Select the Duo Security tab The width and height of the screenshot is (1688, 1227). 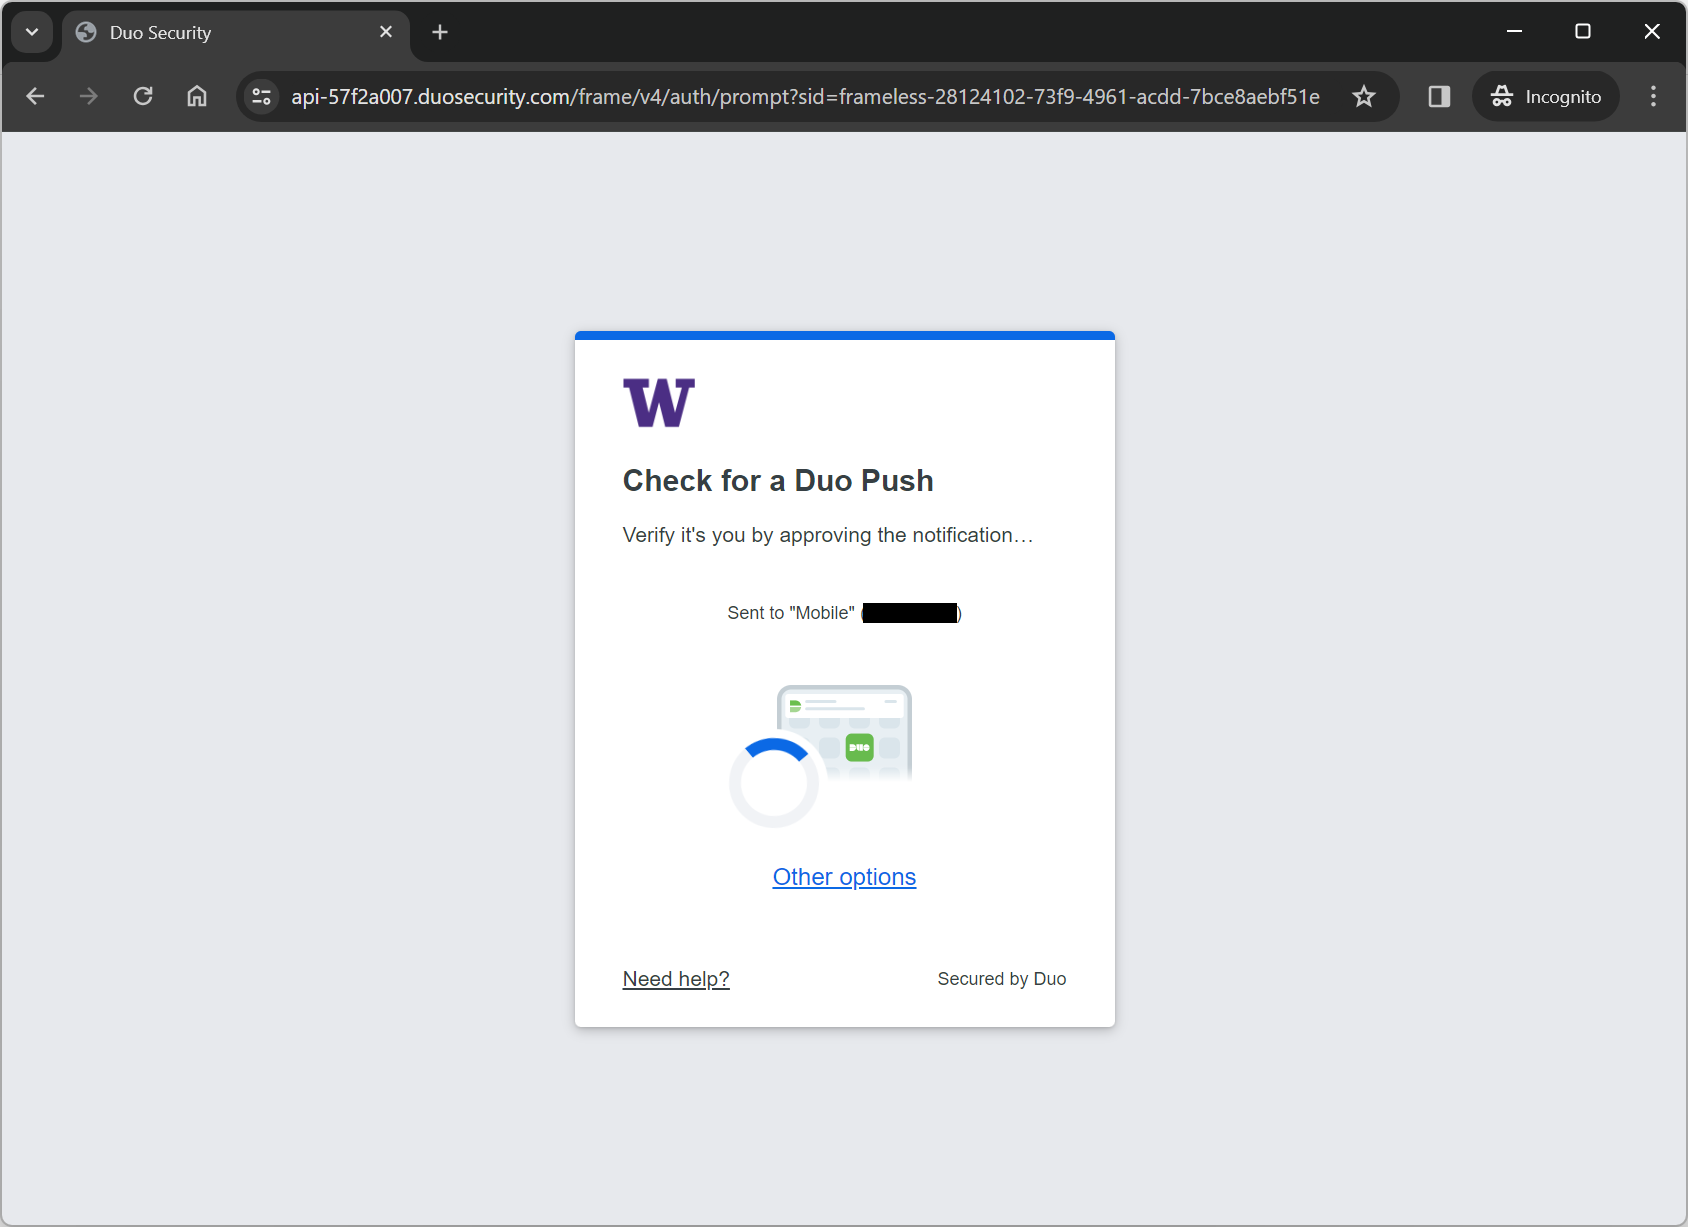coord(236,32)
